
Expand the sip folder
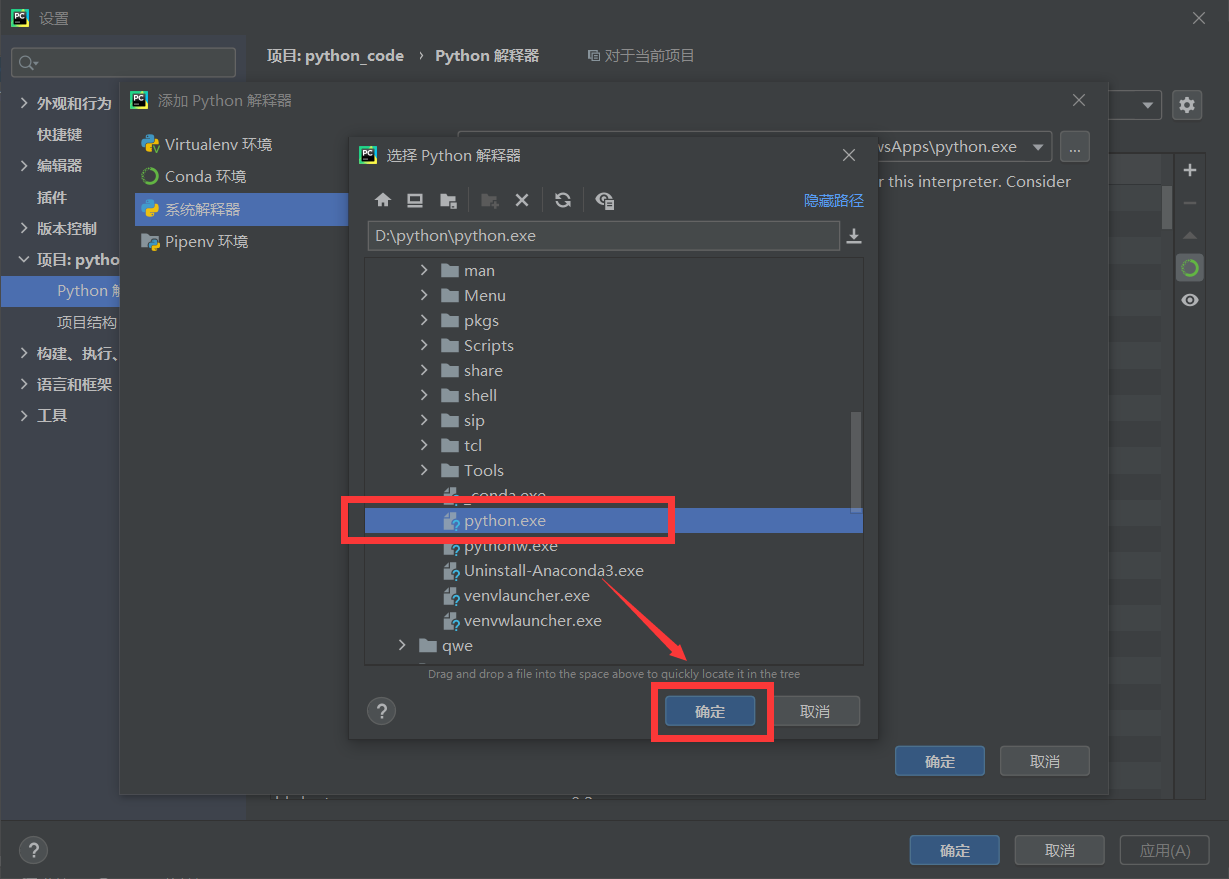click(x=424, y=420)
